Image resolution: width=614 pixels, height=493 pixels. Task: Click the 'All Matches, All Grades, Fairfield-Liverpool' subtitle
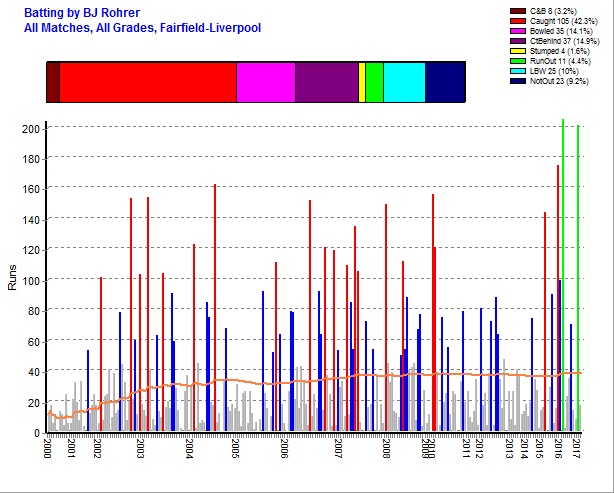coord(142,28)
